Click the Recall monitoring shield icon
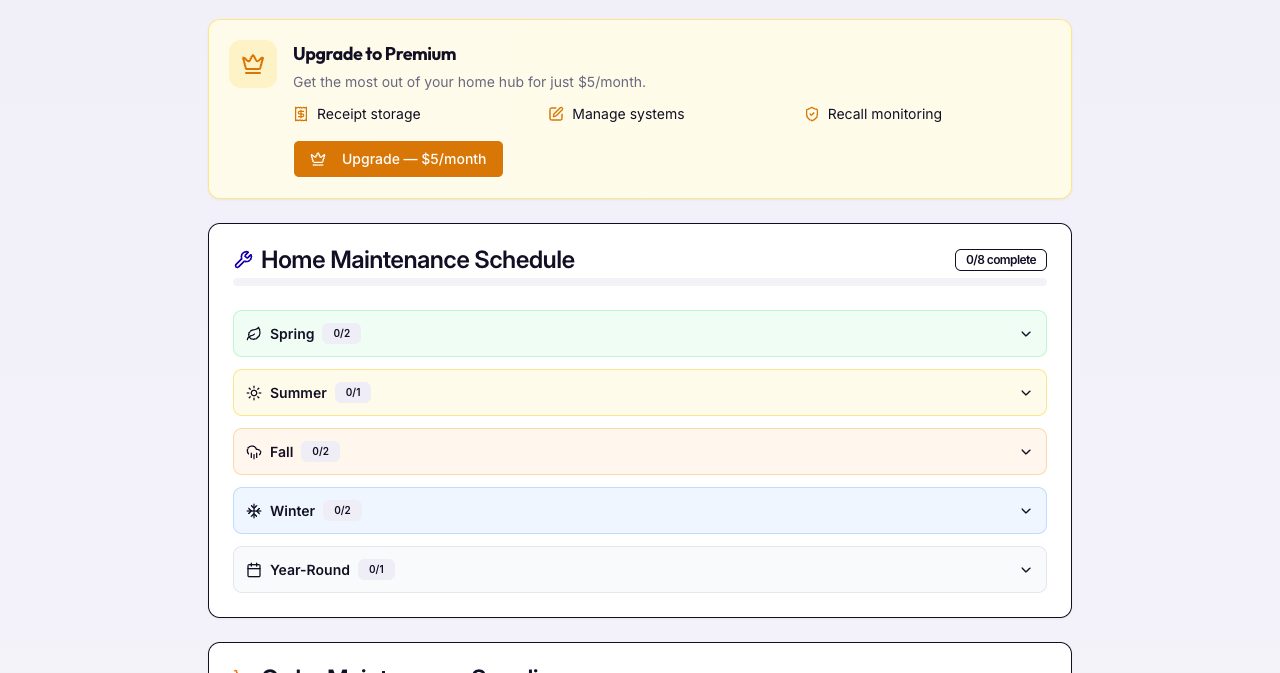This screenshot has width=1280, height=673. [x=812, y=114]
